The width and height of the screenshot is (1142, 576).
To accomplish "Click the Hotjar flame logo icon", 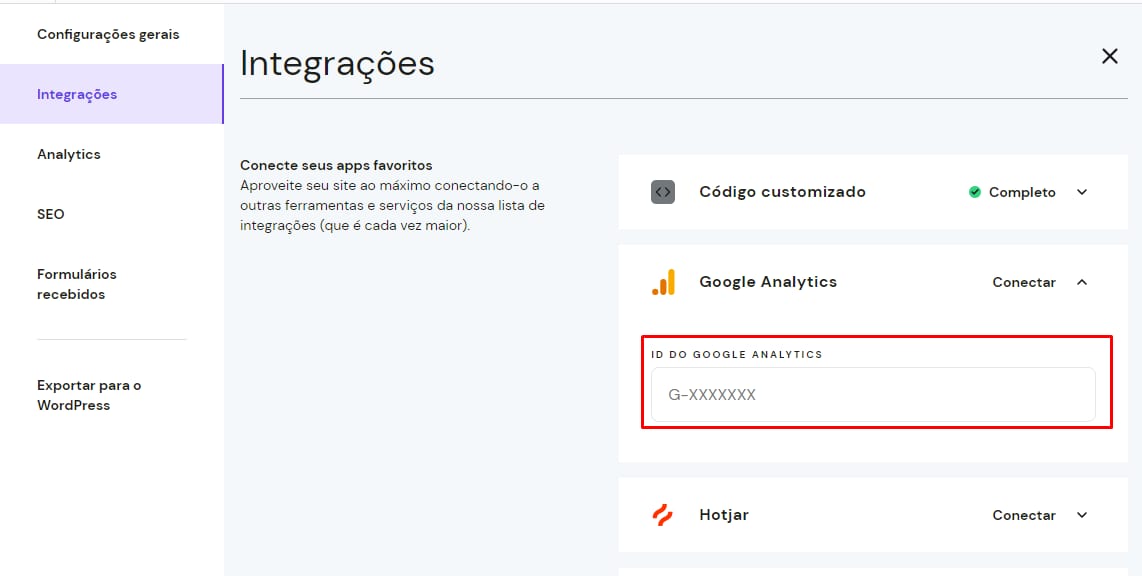I will pyautogui.click(x=663, y=515).
